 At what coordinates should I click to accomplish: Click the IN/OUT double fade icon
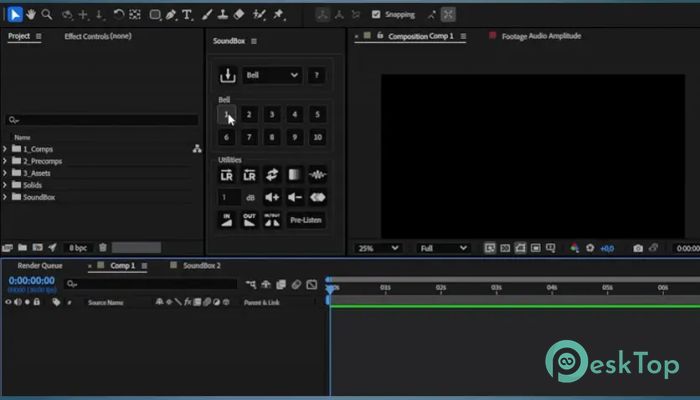click(x=272, y=220)
